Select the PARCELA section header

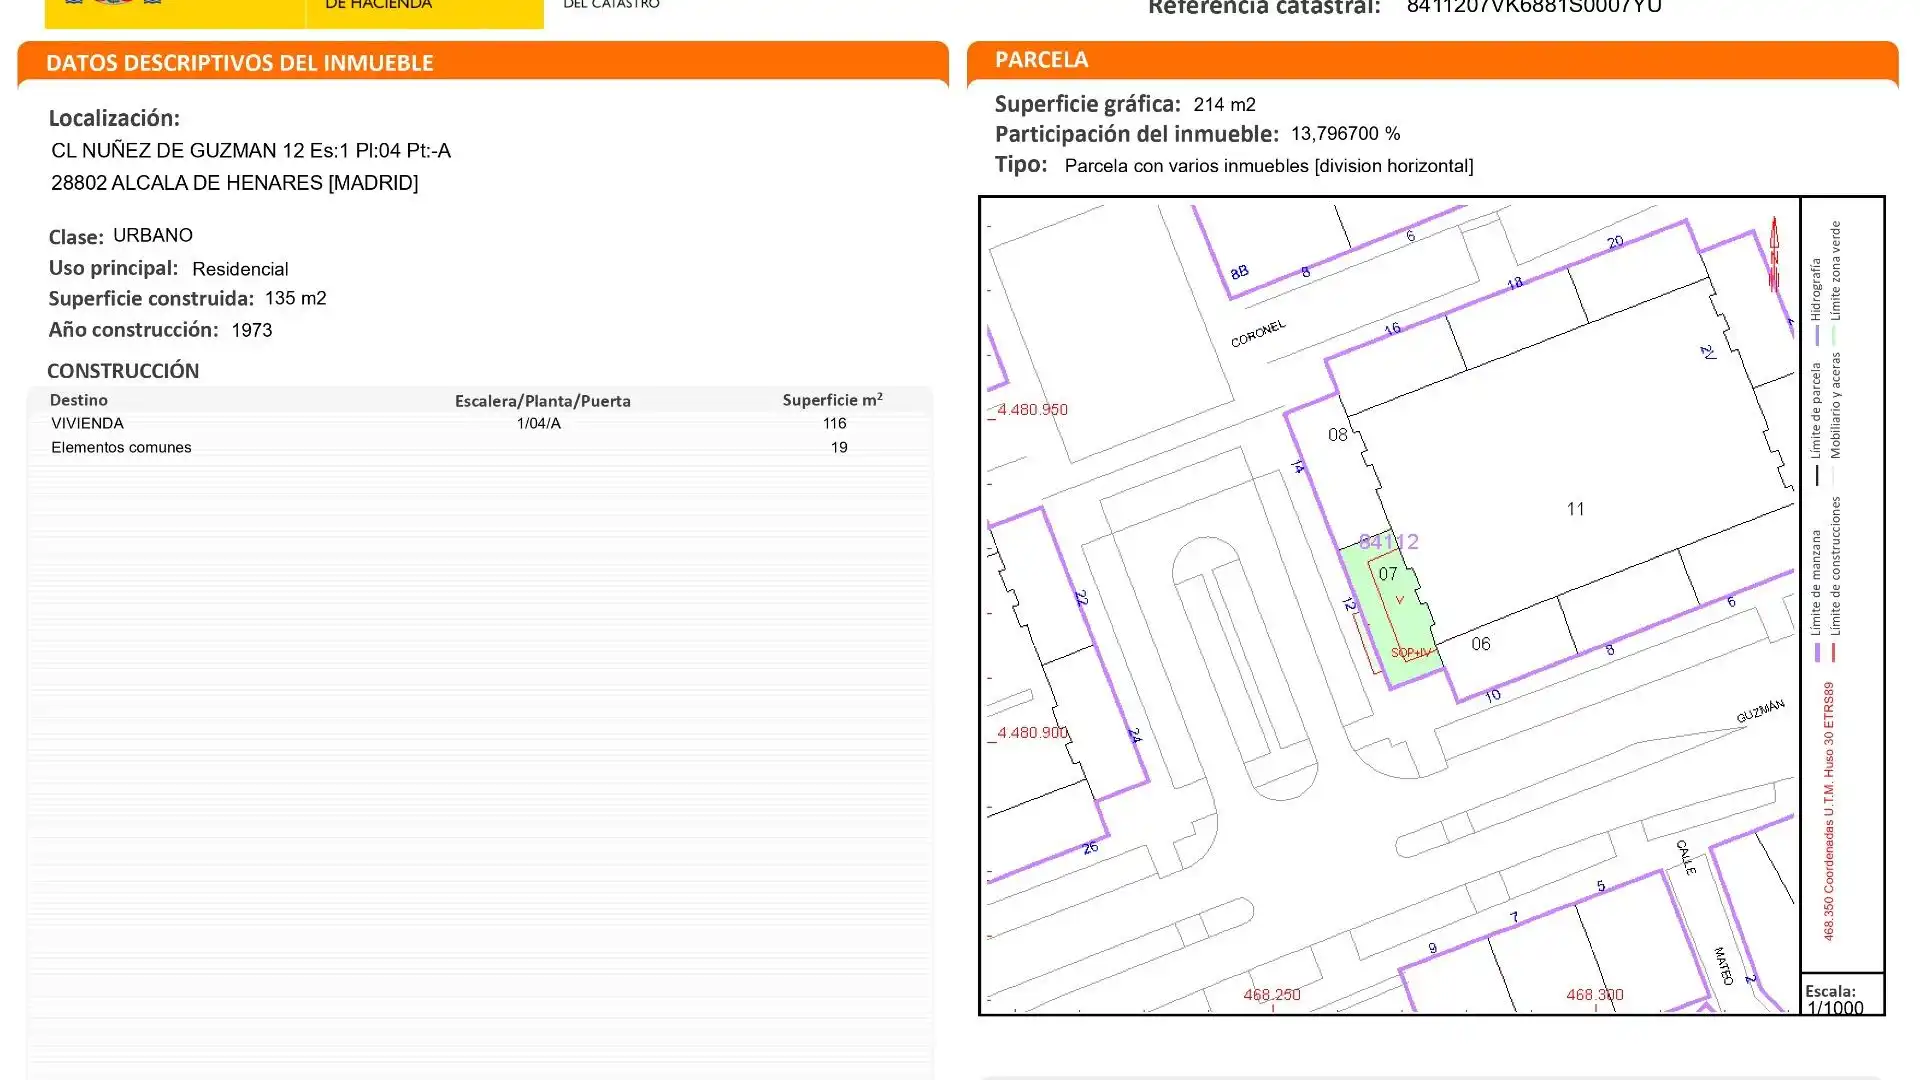click(x=1041, y=60)
